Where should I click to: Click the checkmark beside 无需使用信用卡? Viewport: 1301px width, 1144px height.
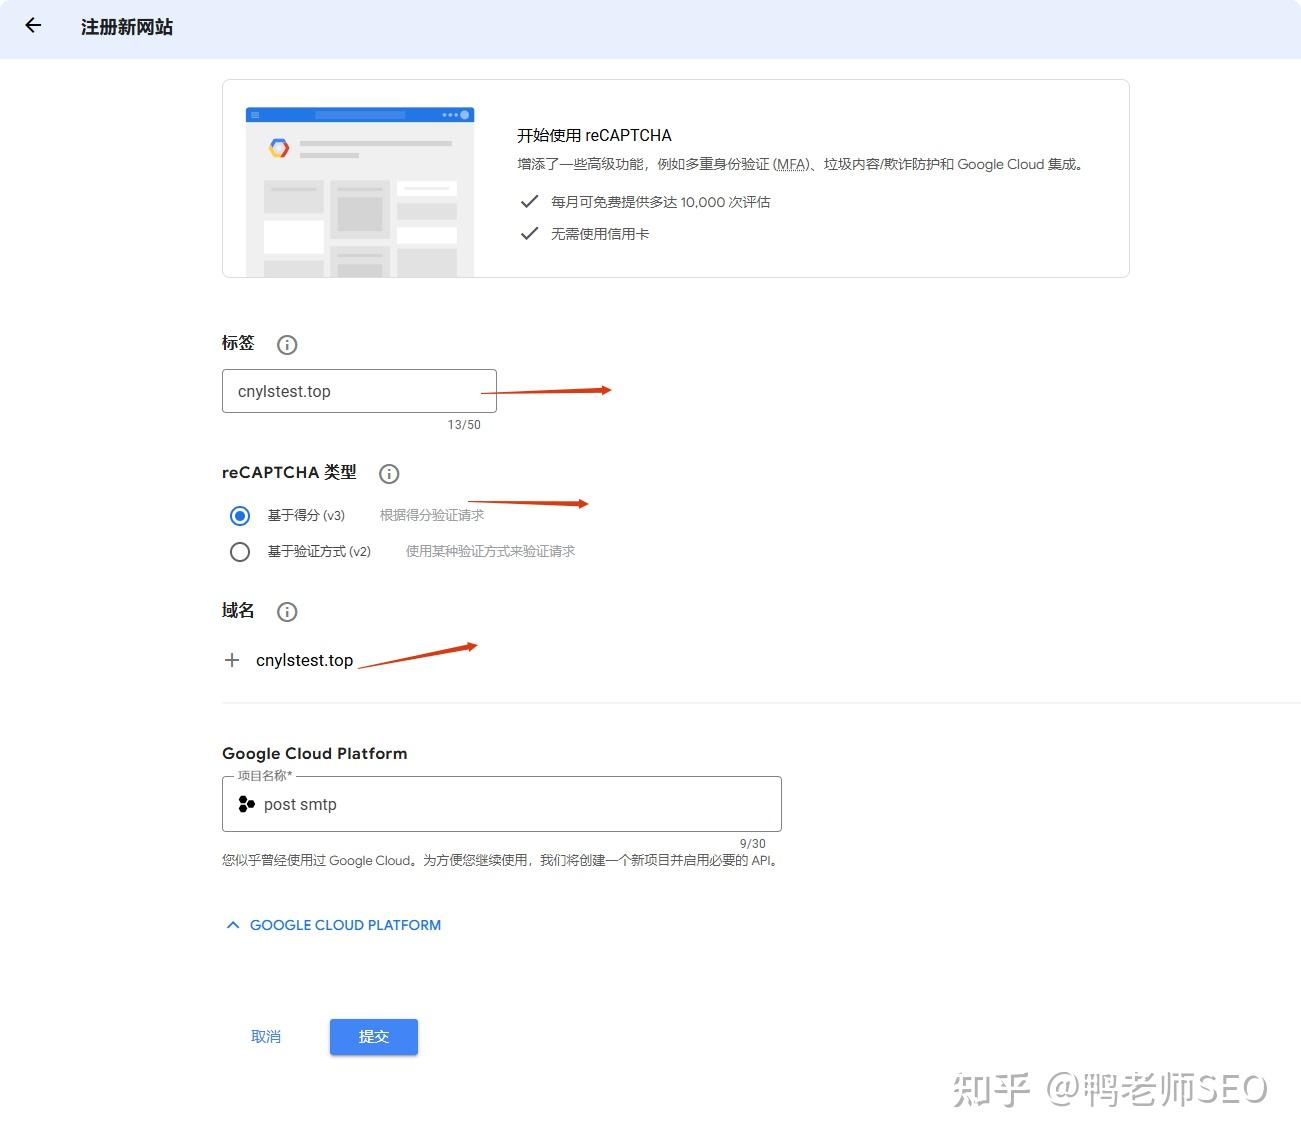point(529,233)
